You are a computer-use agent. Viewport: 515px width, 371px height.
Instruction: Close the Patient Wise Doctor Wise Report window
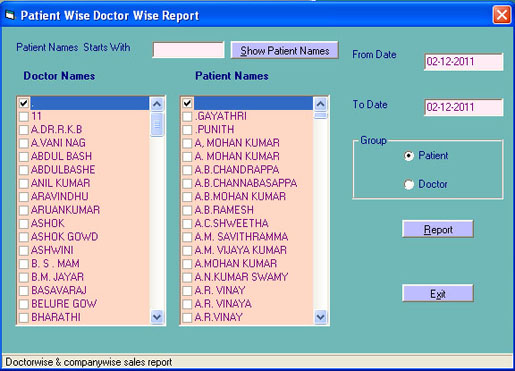click(502, 15)
